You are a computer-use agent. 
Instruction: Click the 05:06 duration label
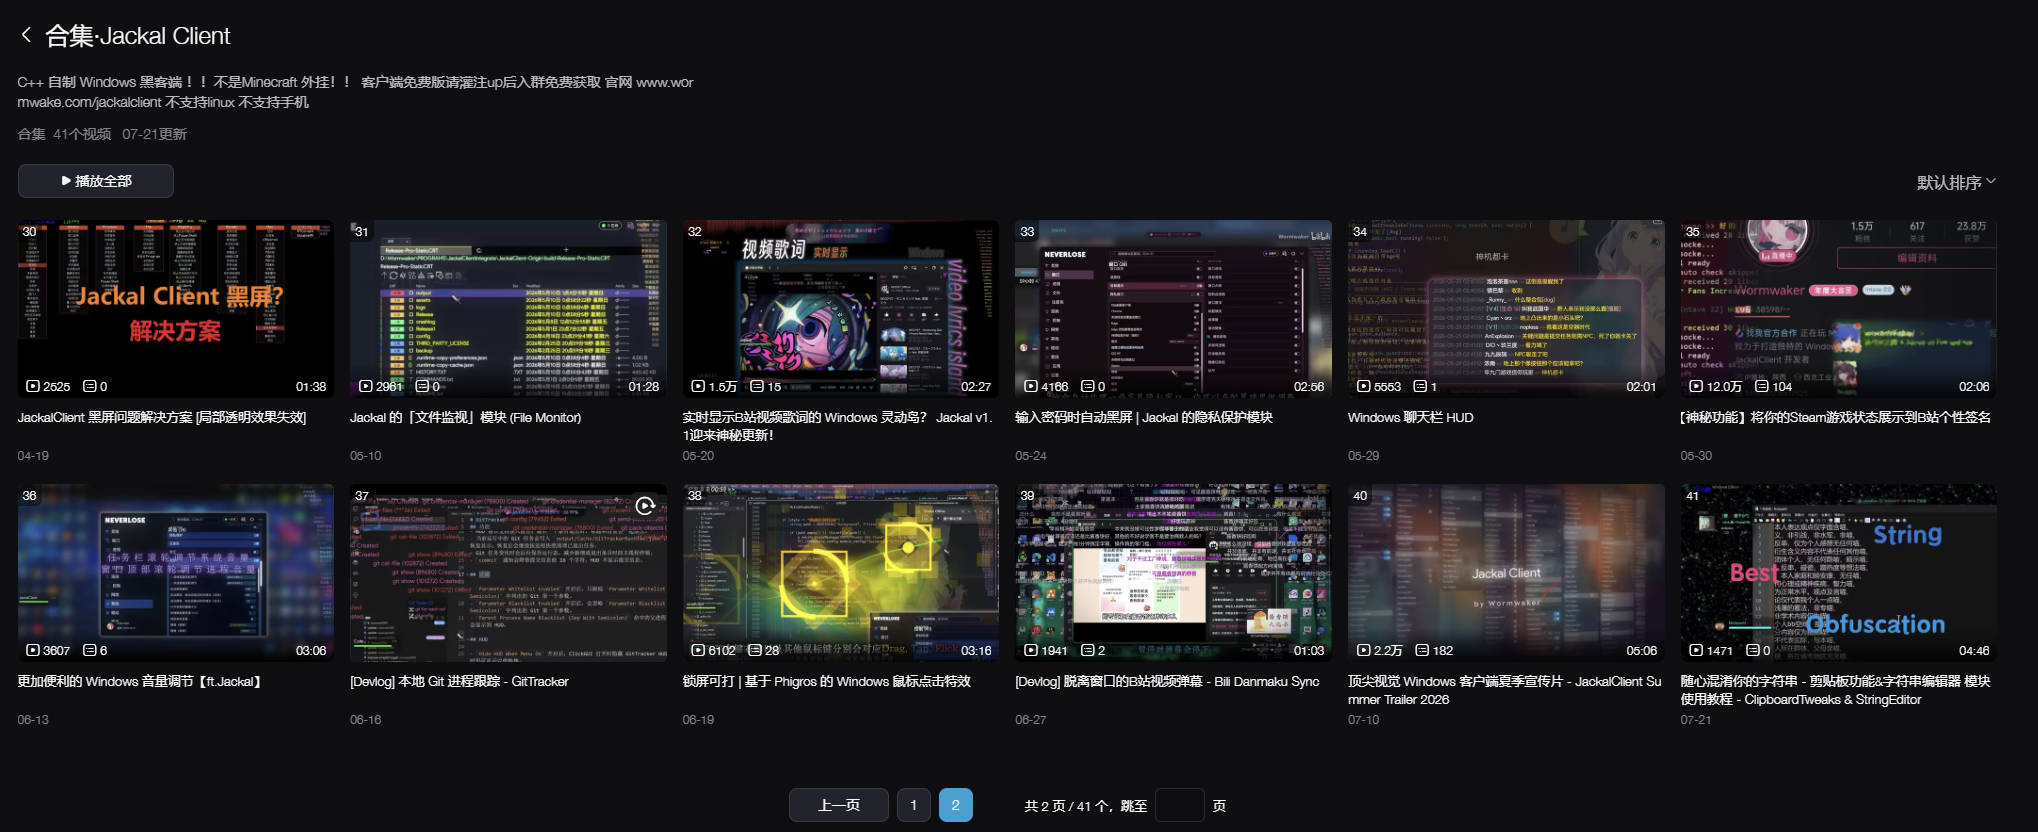(x=1641, y=650)
